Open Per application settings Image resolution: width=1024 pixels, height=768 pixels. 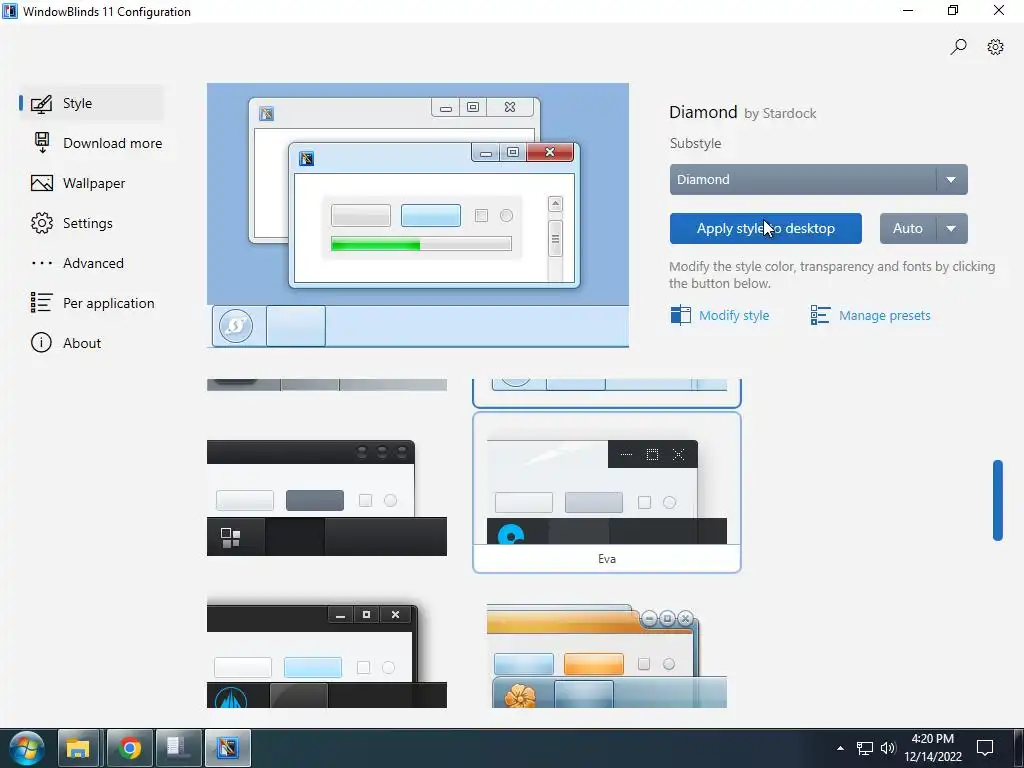[92, 303]
